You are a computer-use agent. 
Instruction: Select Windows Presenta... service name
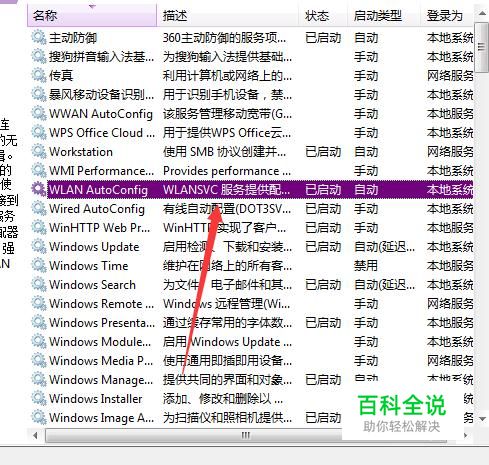[x=102, y=323]
